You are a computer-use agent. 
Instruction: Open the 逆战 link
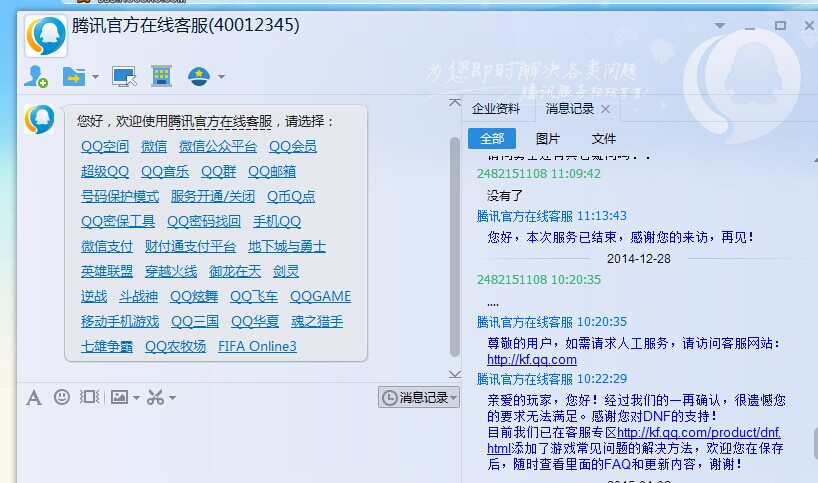click(x=94, y=296)
